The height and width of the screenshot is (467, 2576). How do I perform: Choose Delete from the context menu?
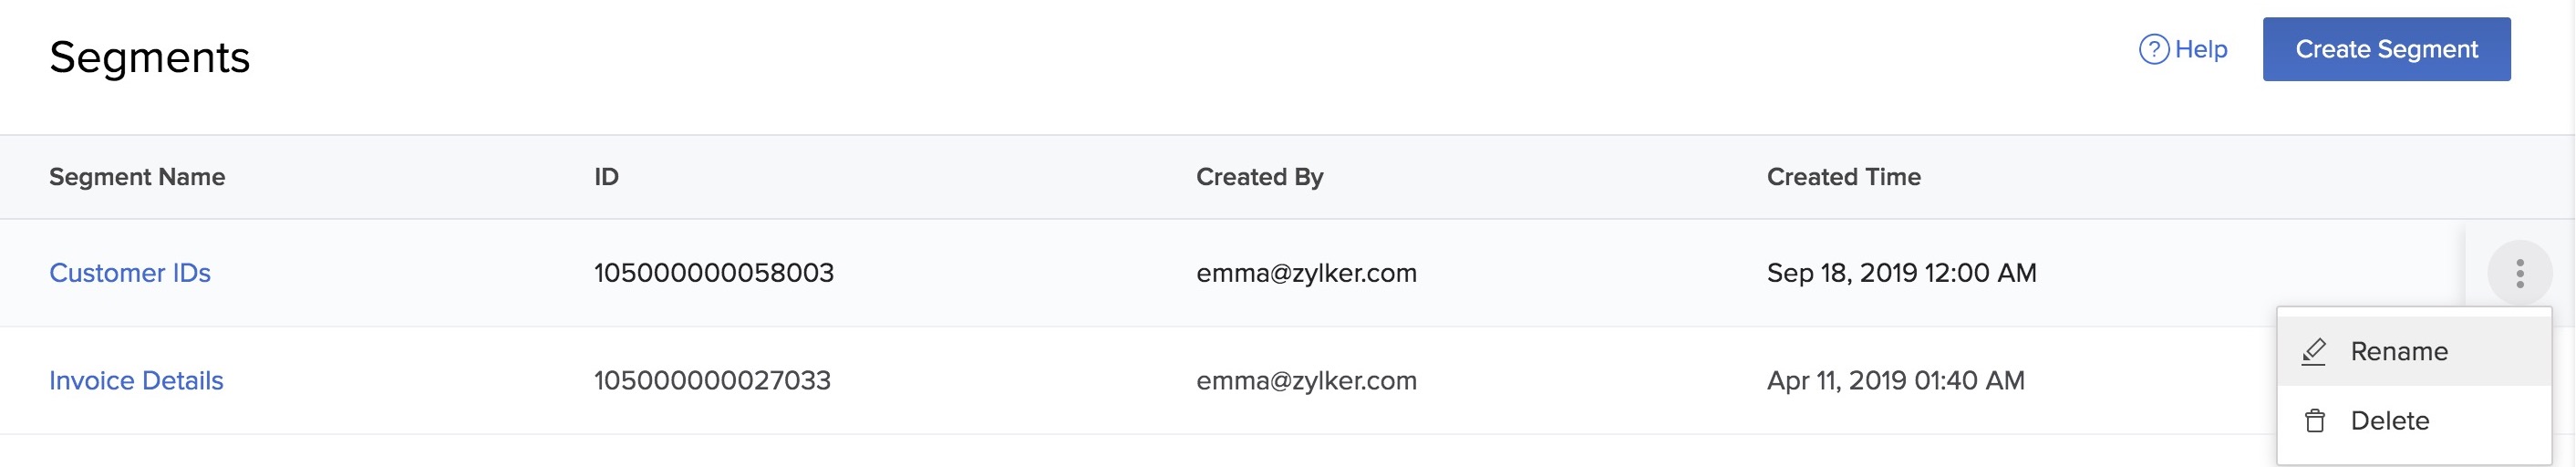point(2389,421)
